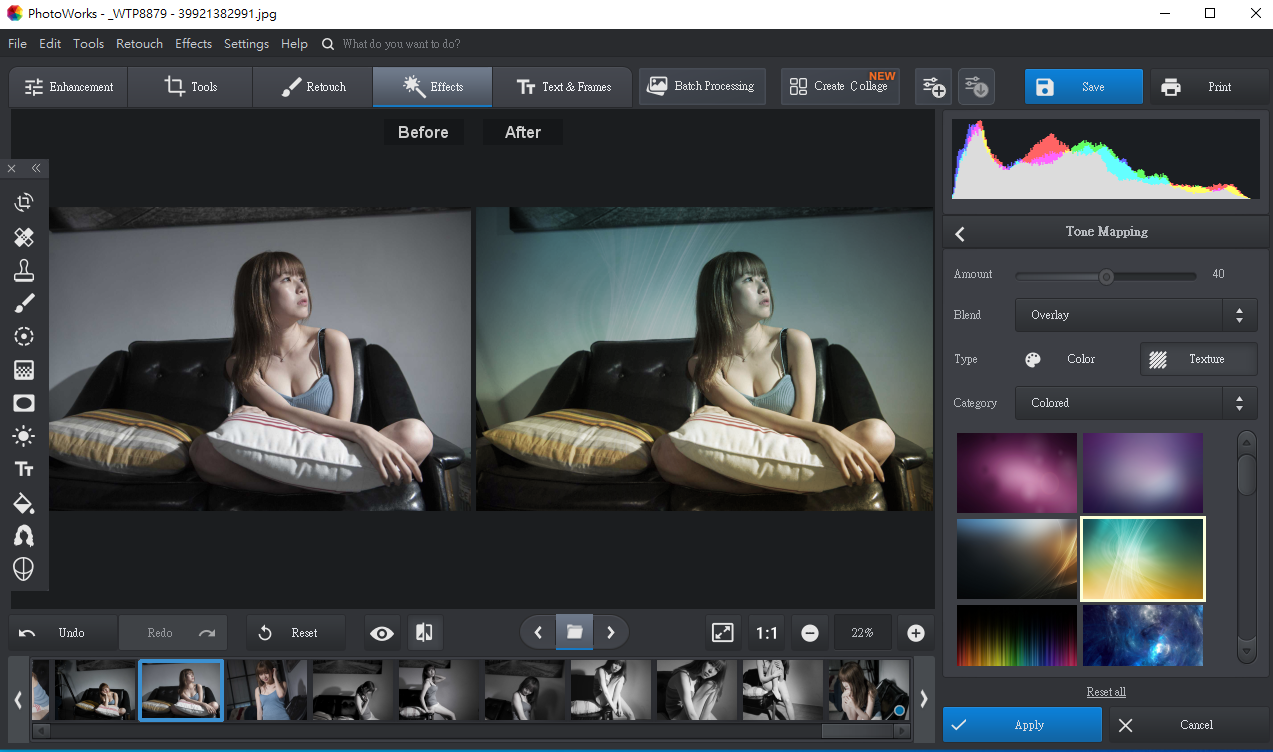
Task: Collapse the left tool panel chevrons
Action: (x=36, y=168)
